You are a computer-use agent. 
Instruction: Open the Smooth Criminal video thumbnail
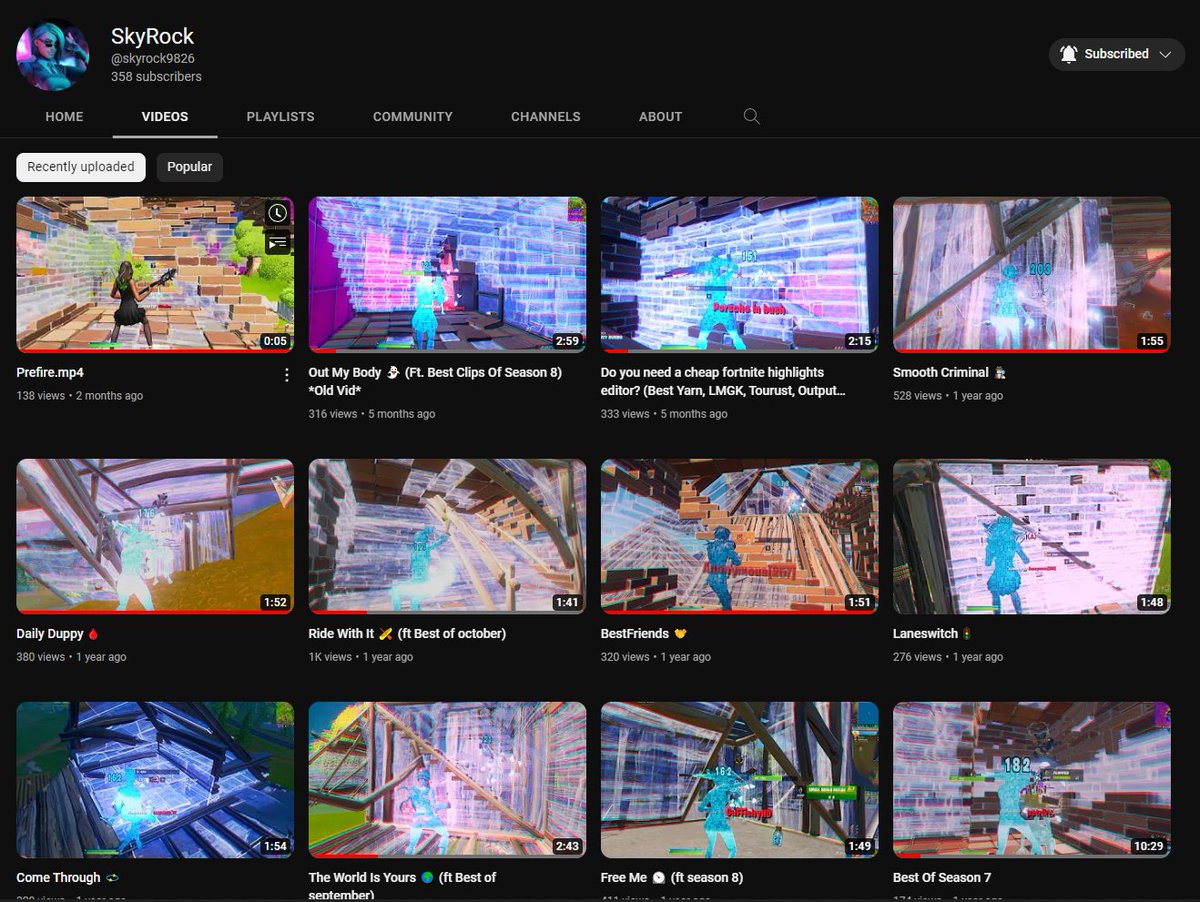point(1032,275)
